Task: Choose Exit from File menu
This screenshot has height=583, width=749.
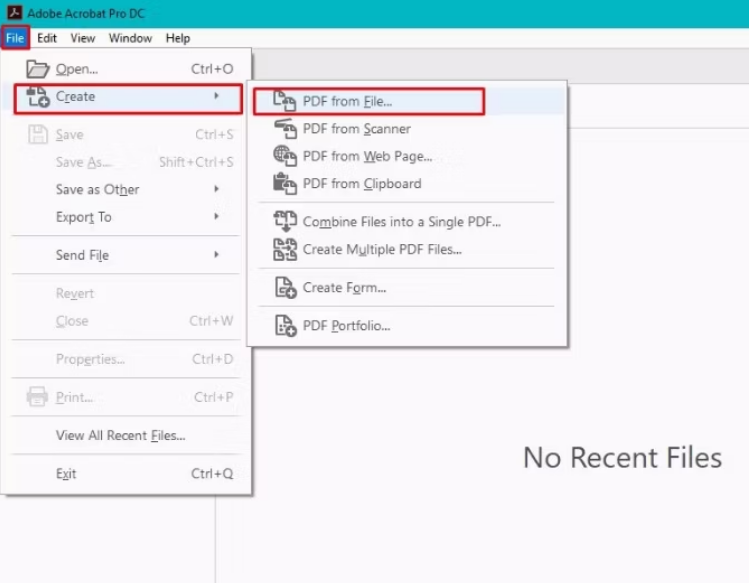Action: point(126,474)
